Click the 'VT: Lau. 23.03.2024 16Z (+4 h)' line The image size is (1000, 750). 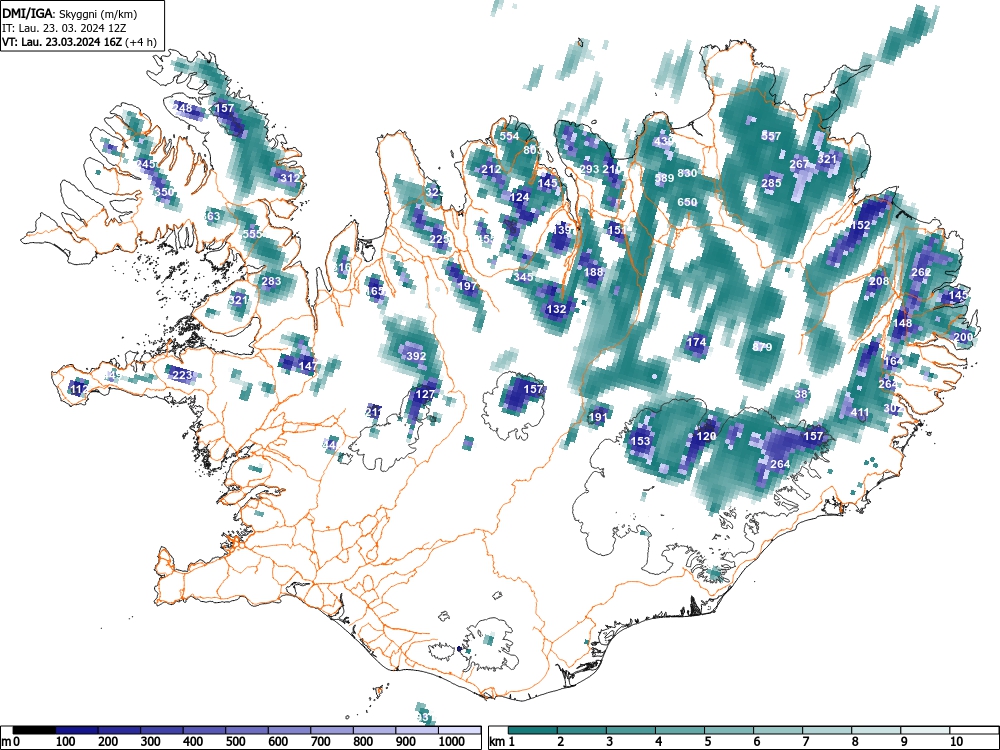click(x=80, y=42)
